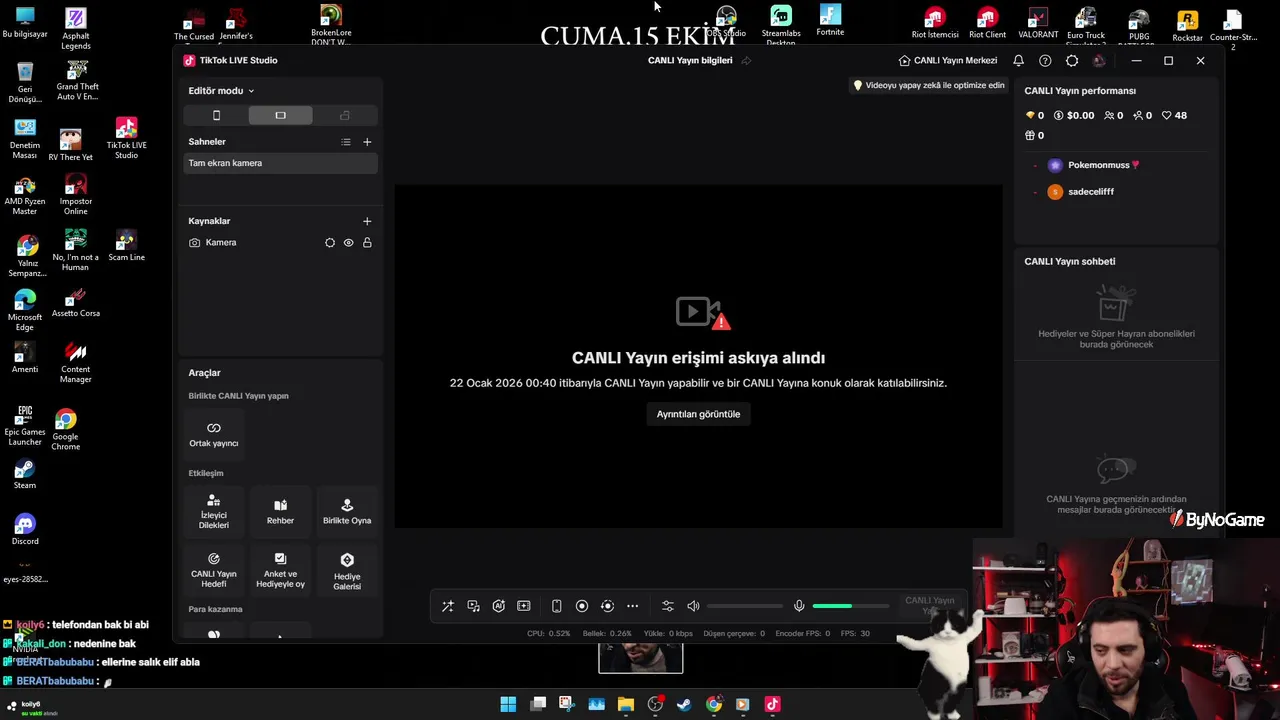Open the settings gear in title bar
This screenshot has height=720, width=1280.
point(1072,60)
